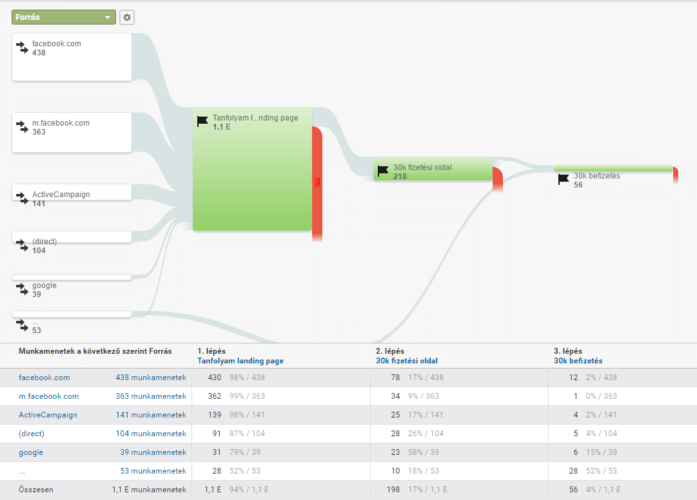The width and height of the screenshot is (697, 500).
Task: Open the Tanfolyam landing page step link
Action: pos(240,361)
